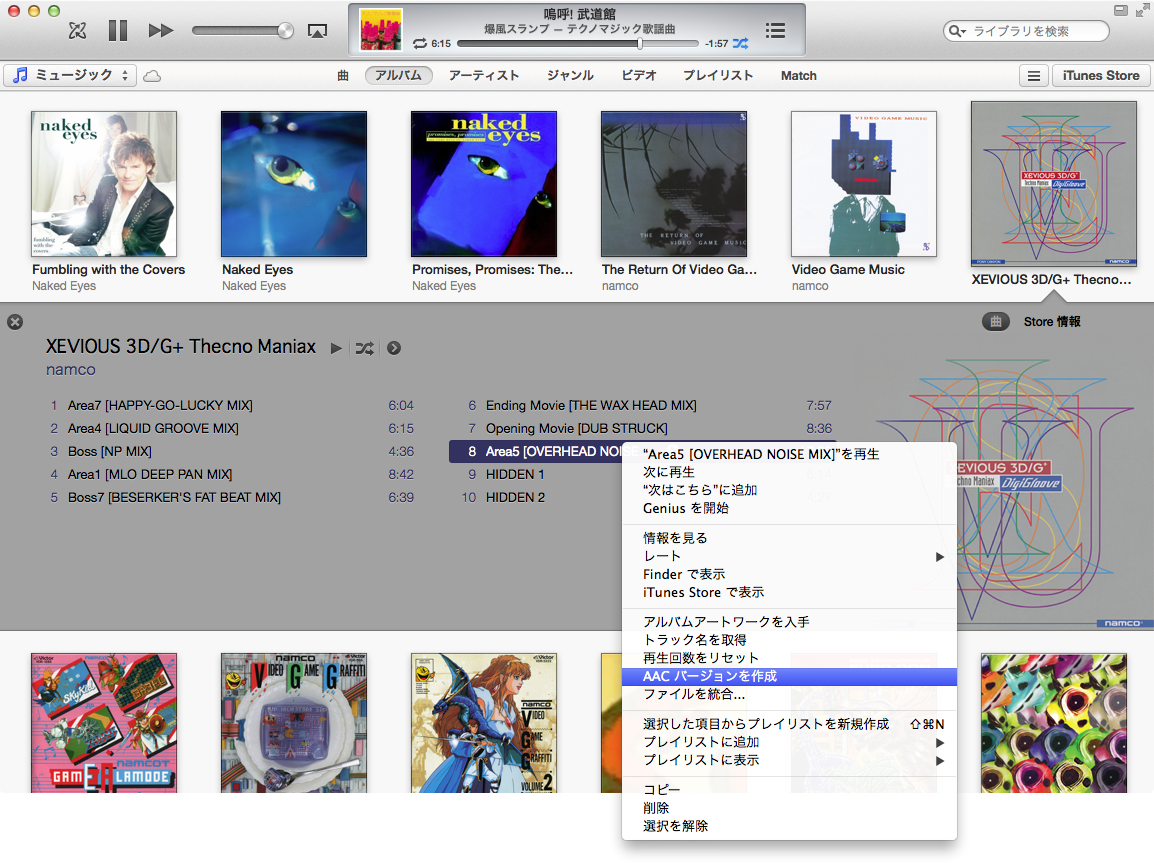
Task: Shuffle the XEVIOUS 3D/G+ album
Action: click(364, 348)
